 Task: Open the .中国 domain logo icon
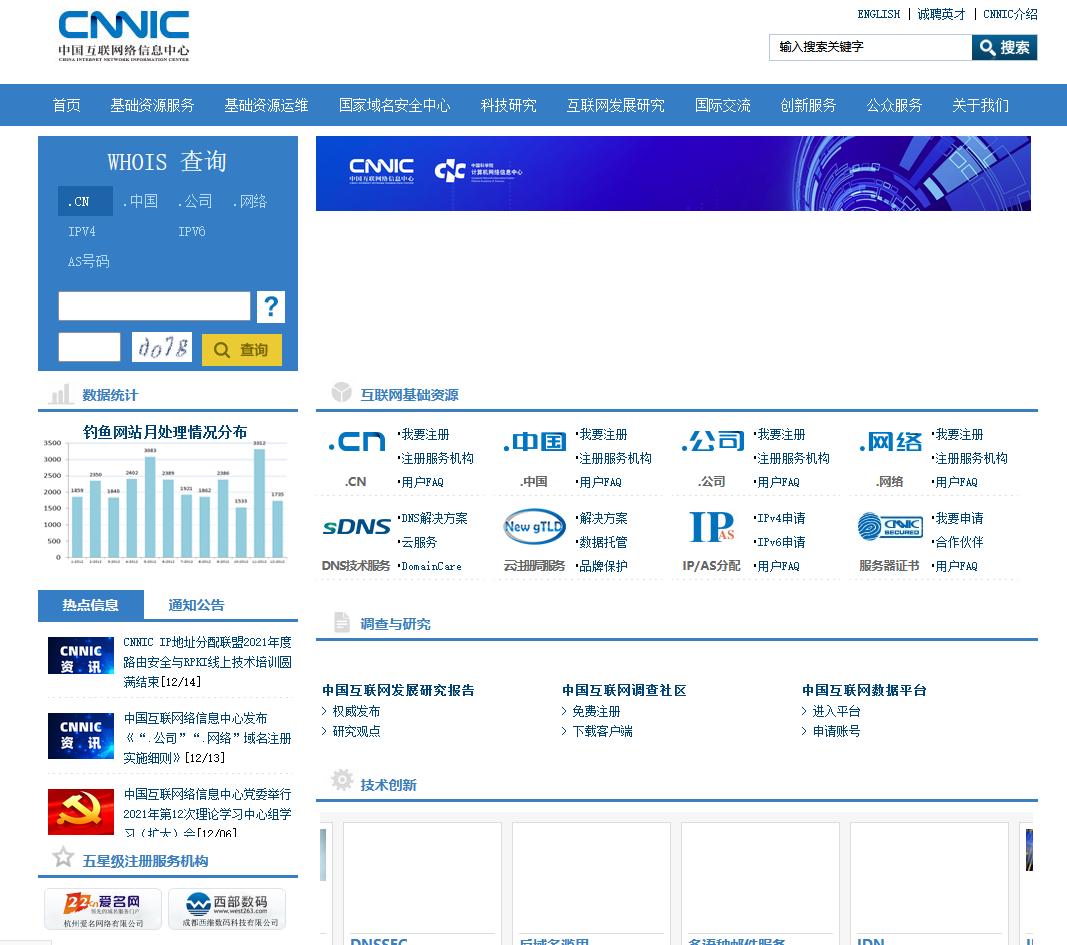click(535, 442)
